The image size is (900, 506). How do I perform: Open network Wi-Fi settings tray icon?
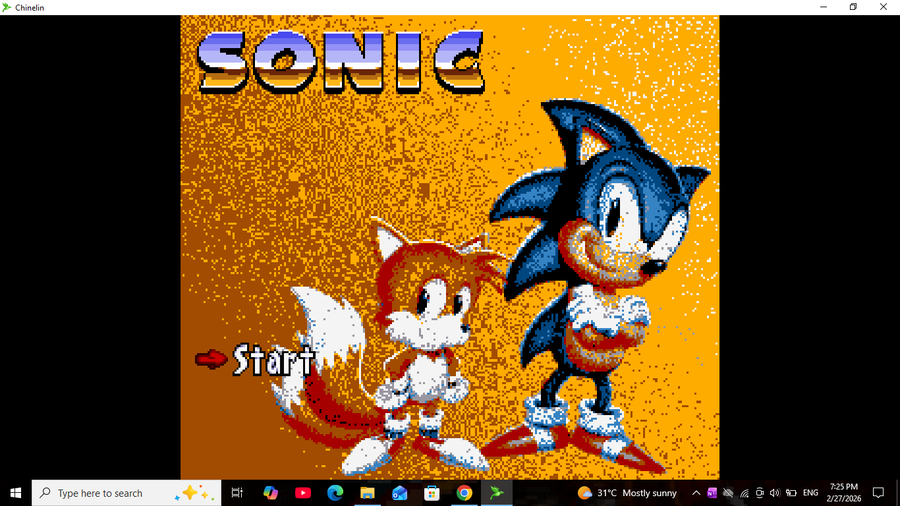click(744, 493)
